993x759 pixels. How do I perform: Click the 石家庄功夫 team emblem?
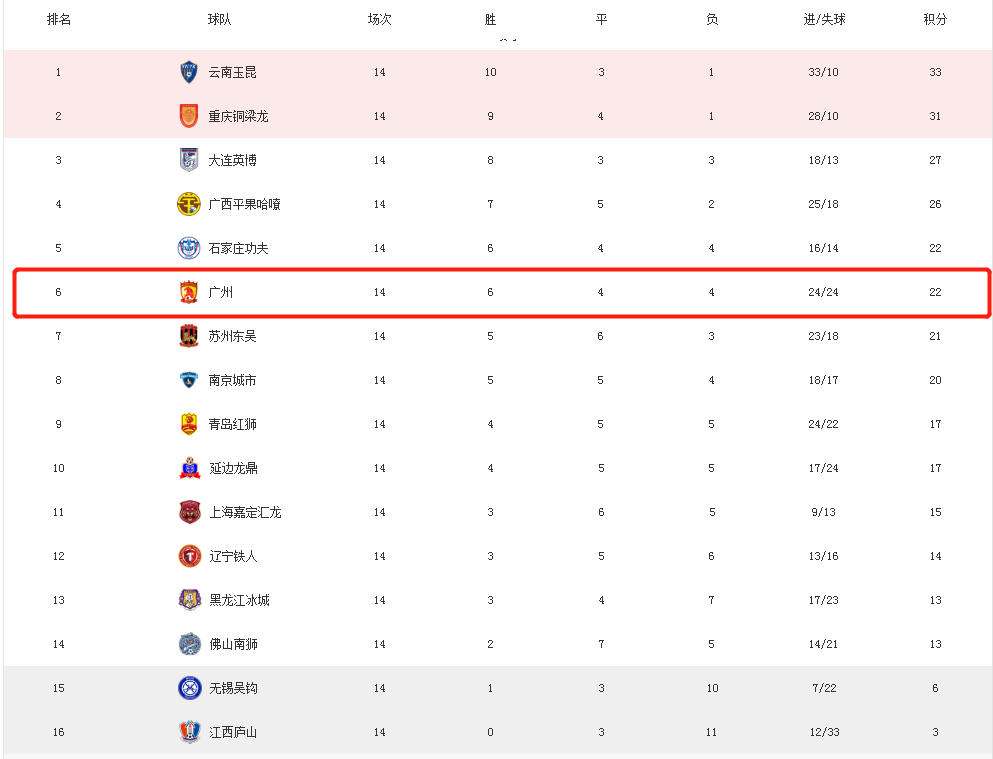pos(189,248)
